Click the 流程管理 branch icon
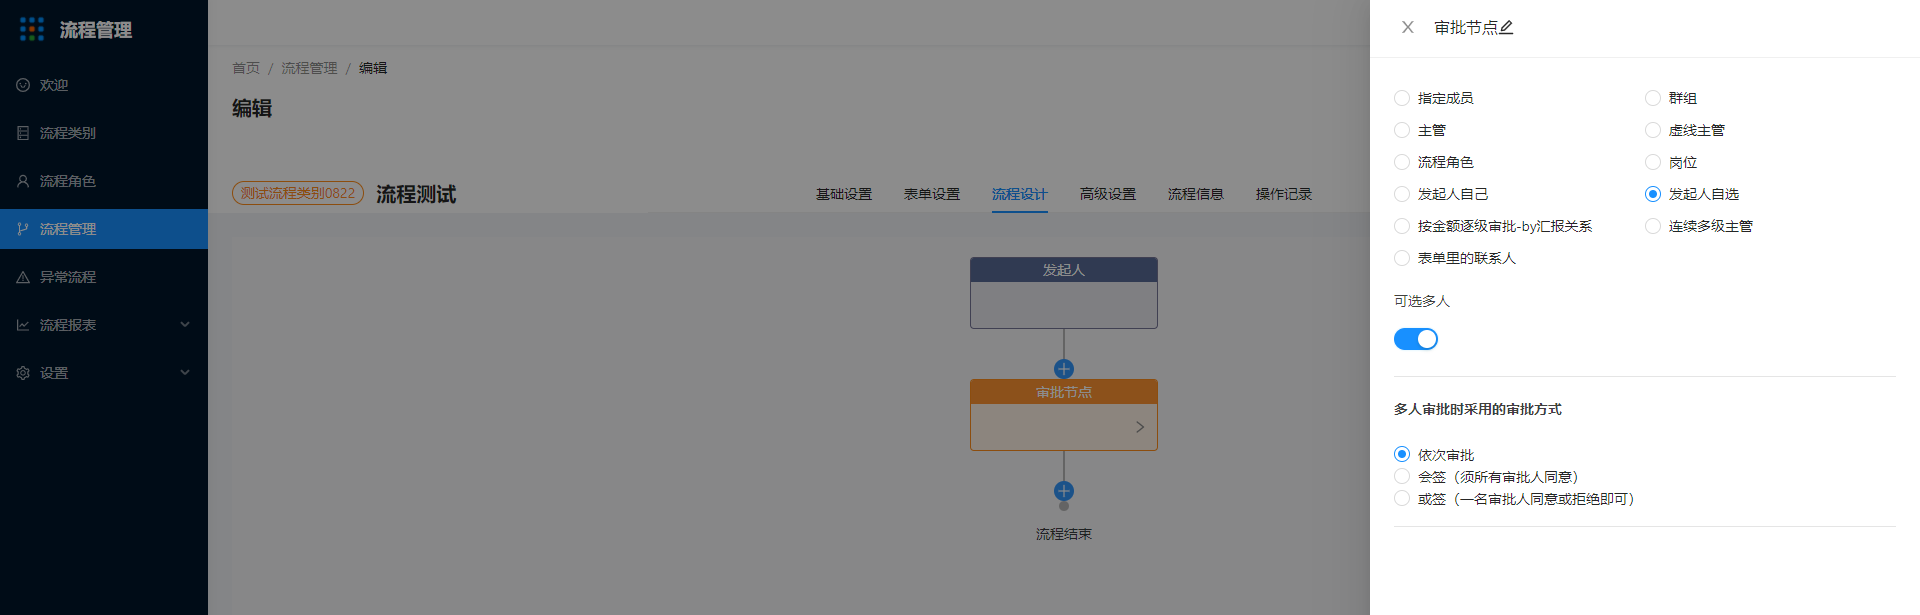The height and width of the screenshot is (615, 1920). pyautogui.click(x=23, y=229)
